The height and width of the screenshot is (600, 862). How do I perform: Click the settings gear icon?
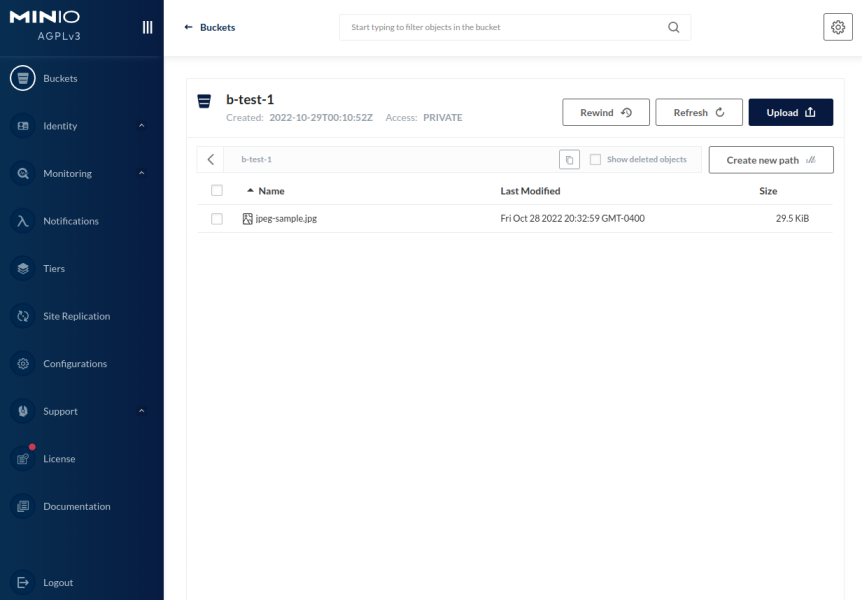(x=837, y=27)
